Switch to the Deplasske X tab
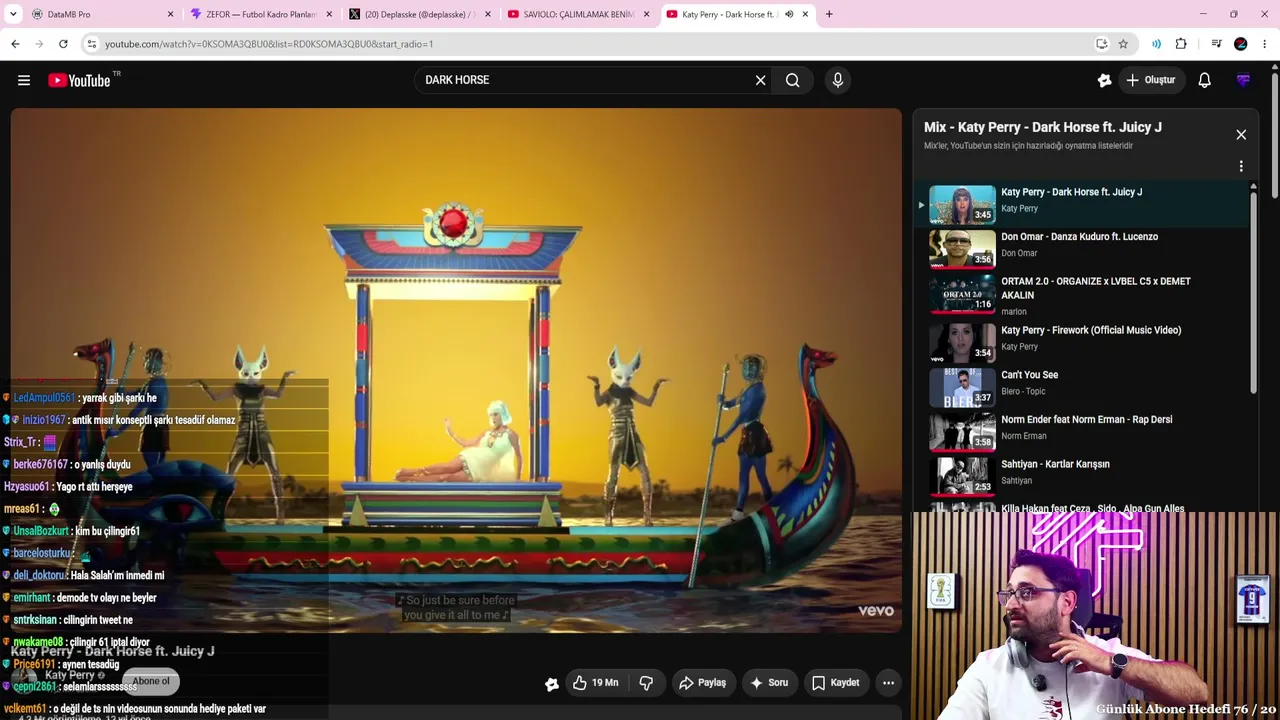 419,14
